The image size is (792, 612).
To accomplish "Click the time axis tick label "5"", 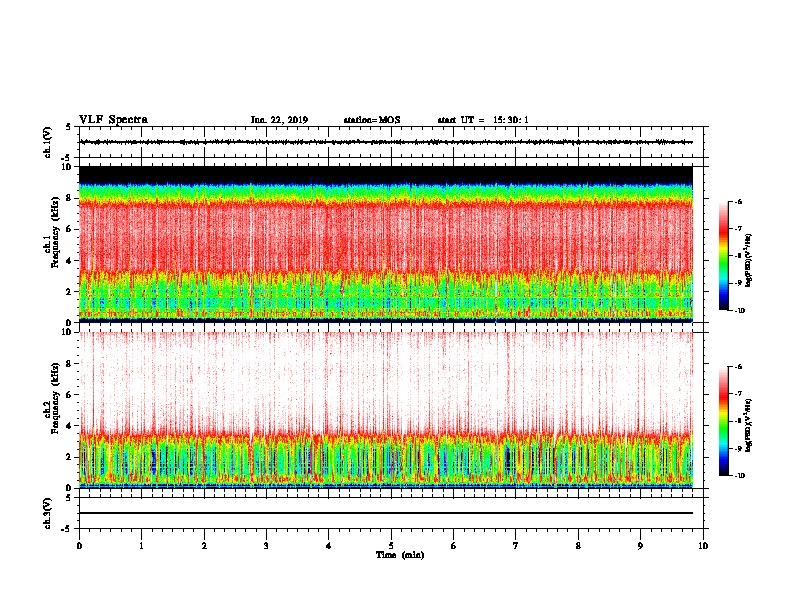I will [391, 546].
